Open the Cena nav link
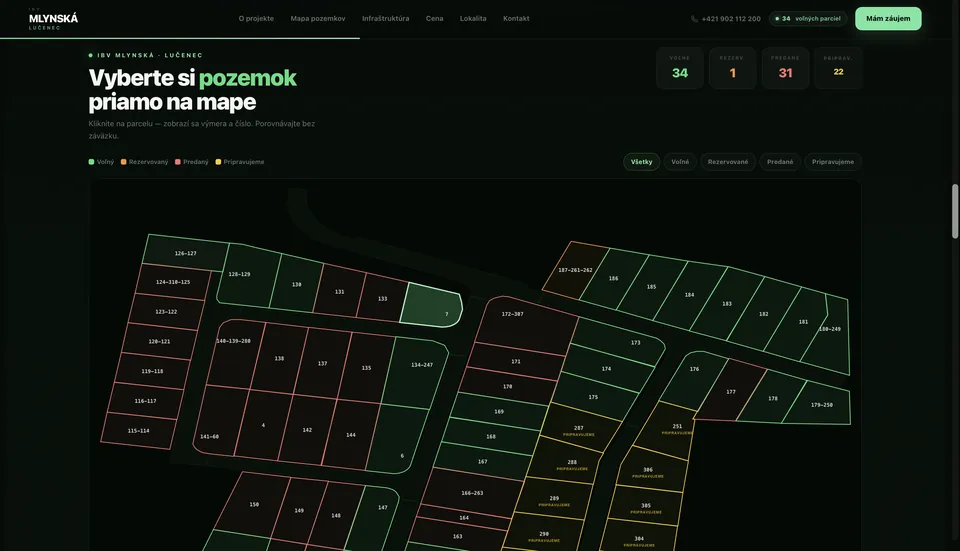Viewport: 960px width, 551px height. click(435, 18)
